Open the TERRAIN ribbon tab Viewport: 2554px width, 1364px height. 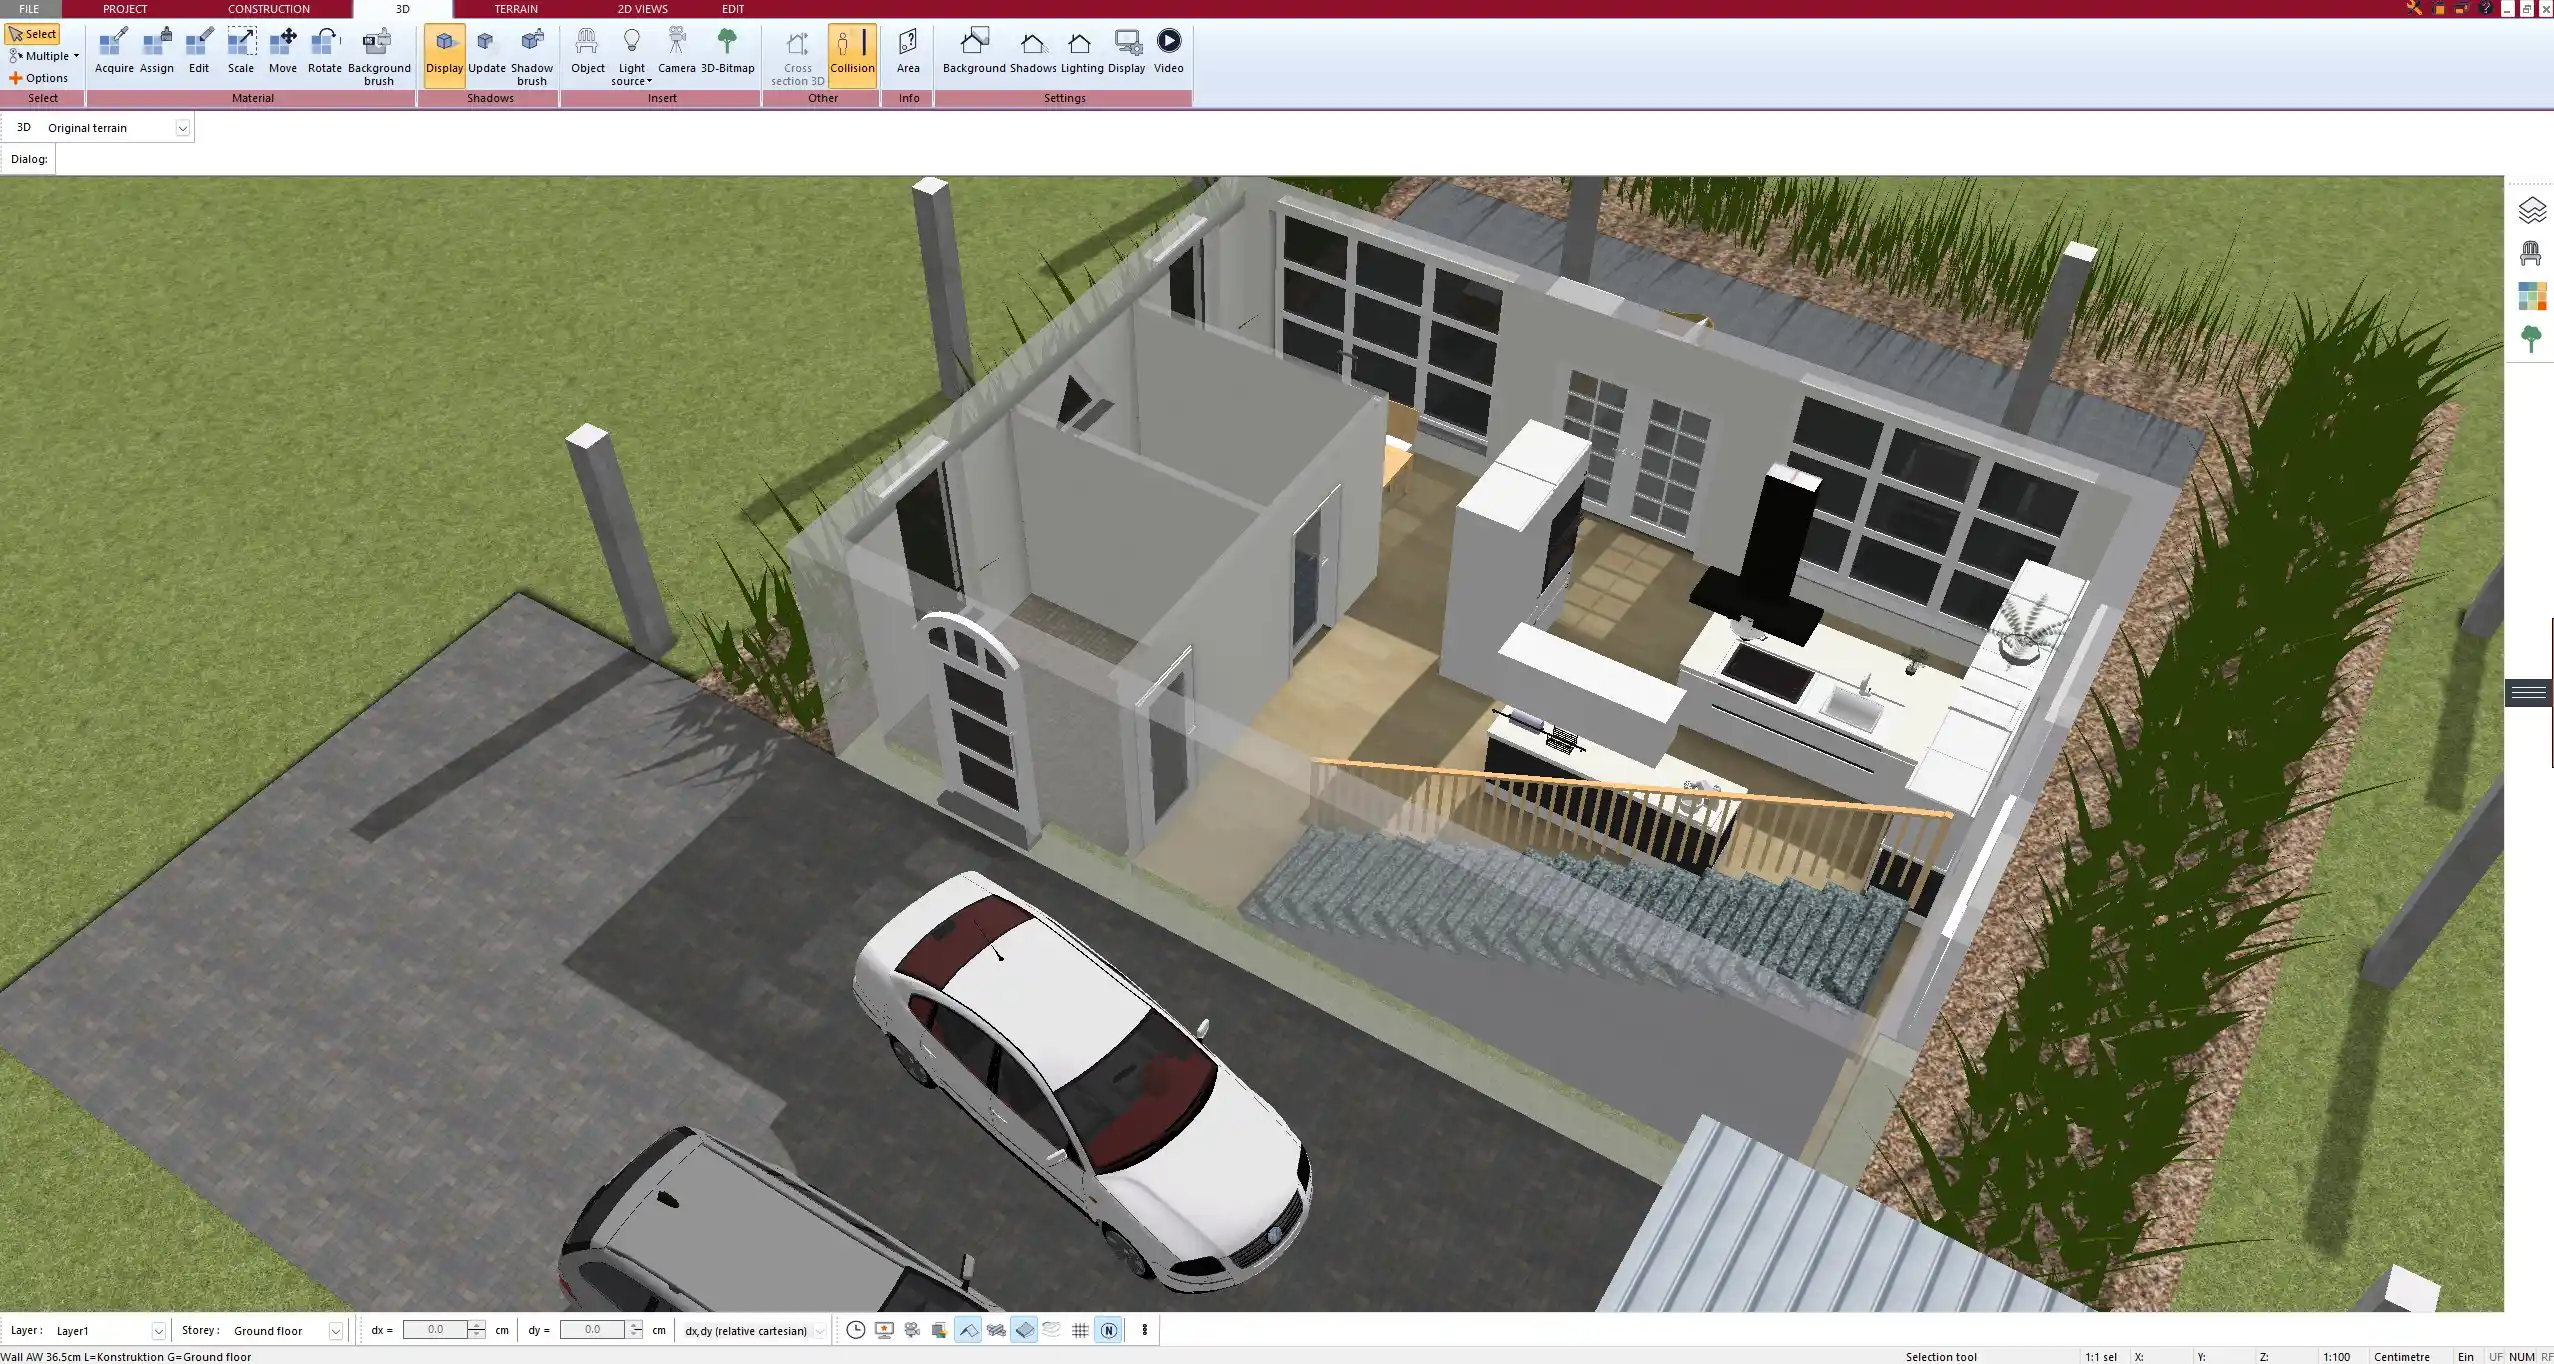point(516,9)
